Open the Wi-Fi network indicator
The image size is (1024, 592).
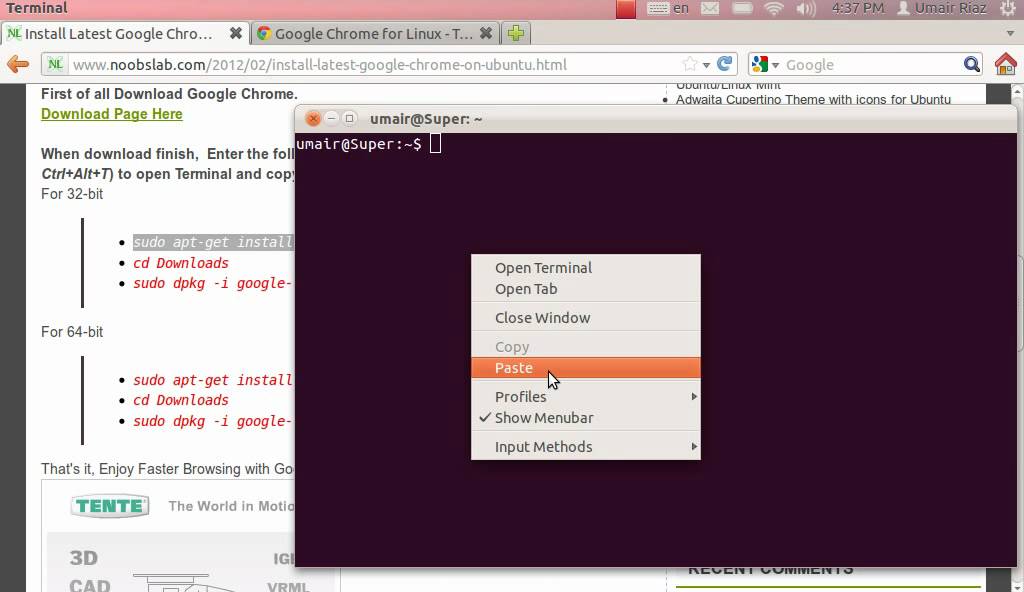pos(774,8)
